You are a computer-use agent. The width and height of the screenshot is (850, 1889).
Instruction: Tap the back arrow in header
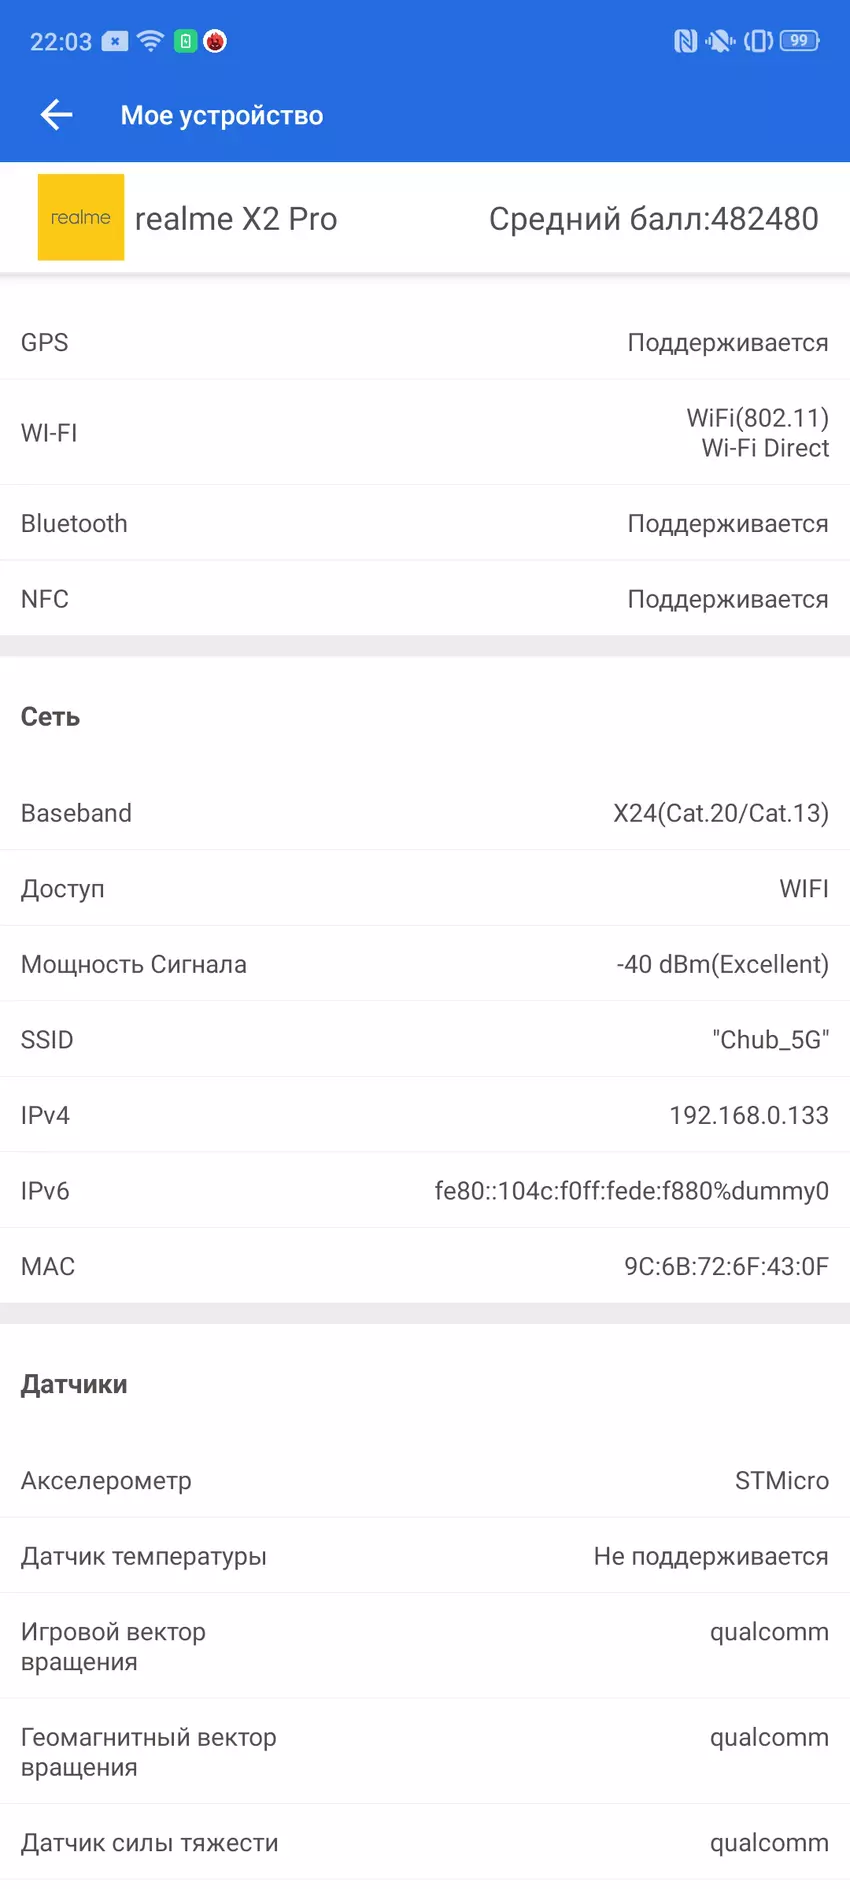tap(57, 115)
